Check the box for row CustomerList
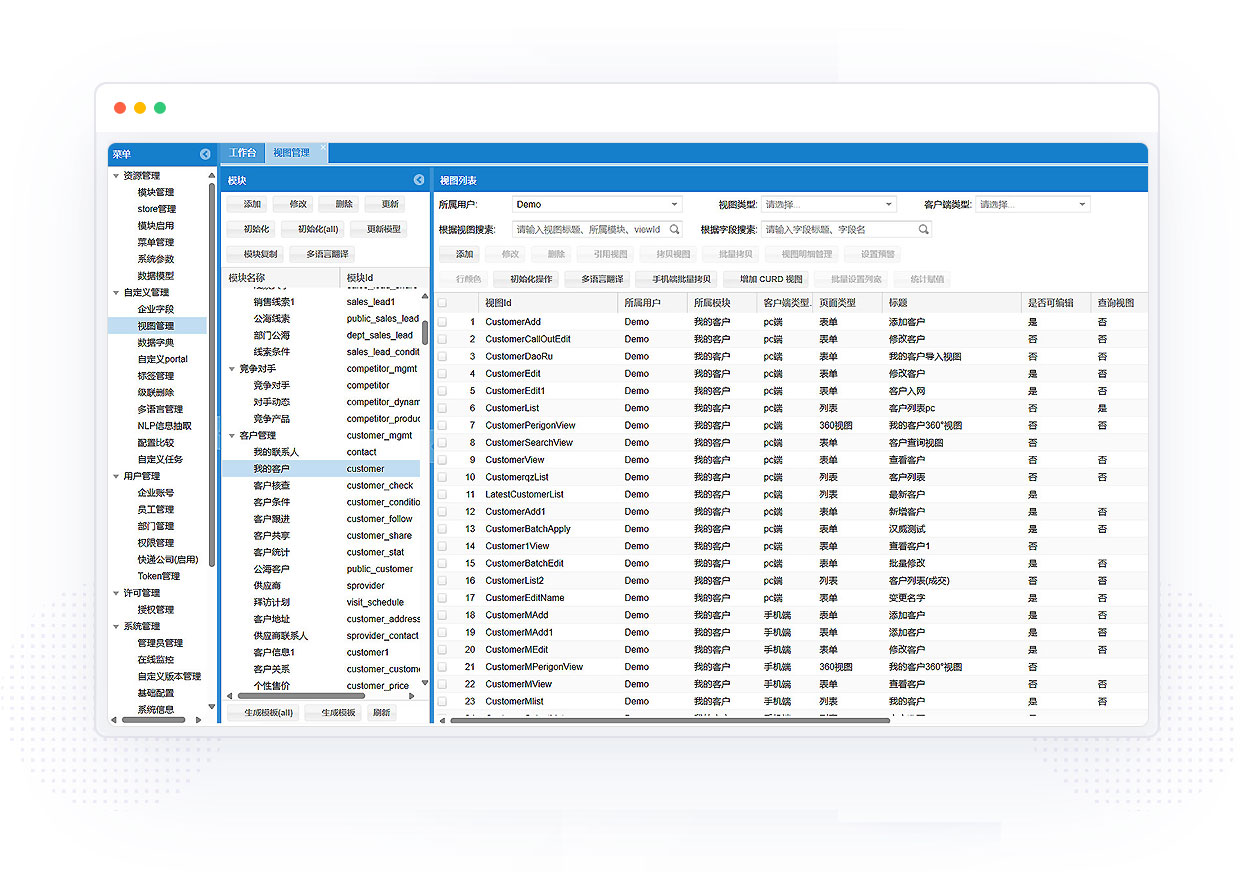The height and width of the screenshot is (880, 1240). (x=442, y=408)
